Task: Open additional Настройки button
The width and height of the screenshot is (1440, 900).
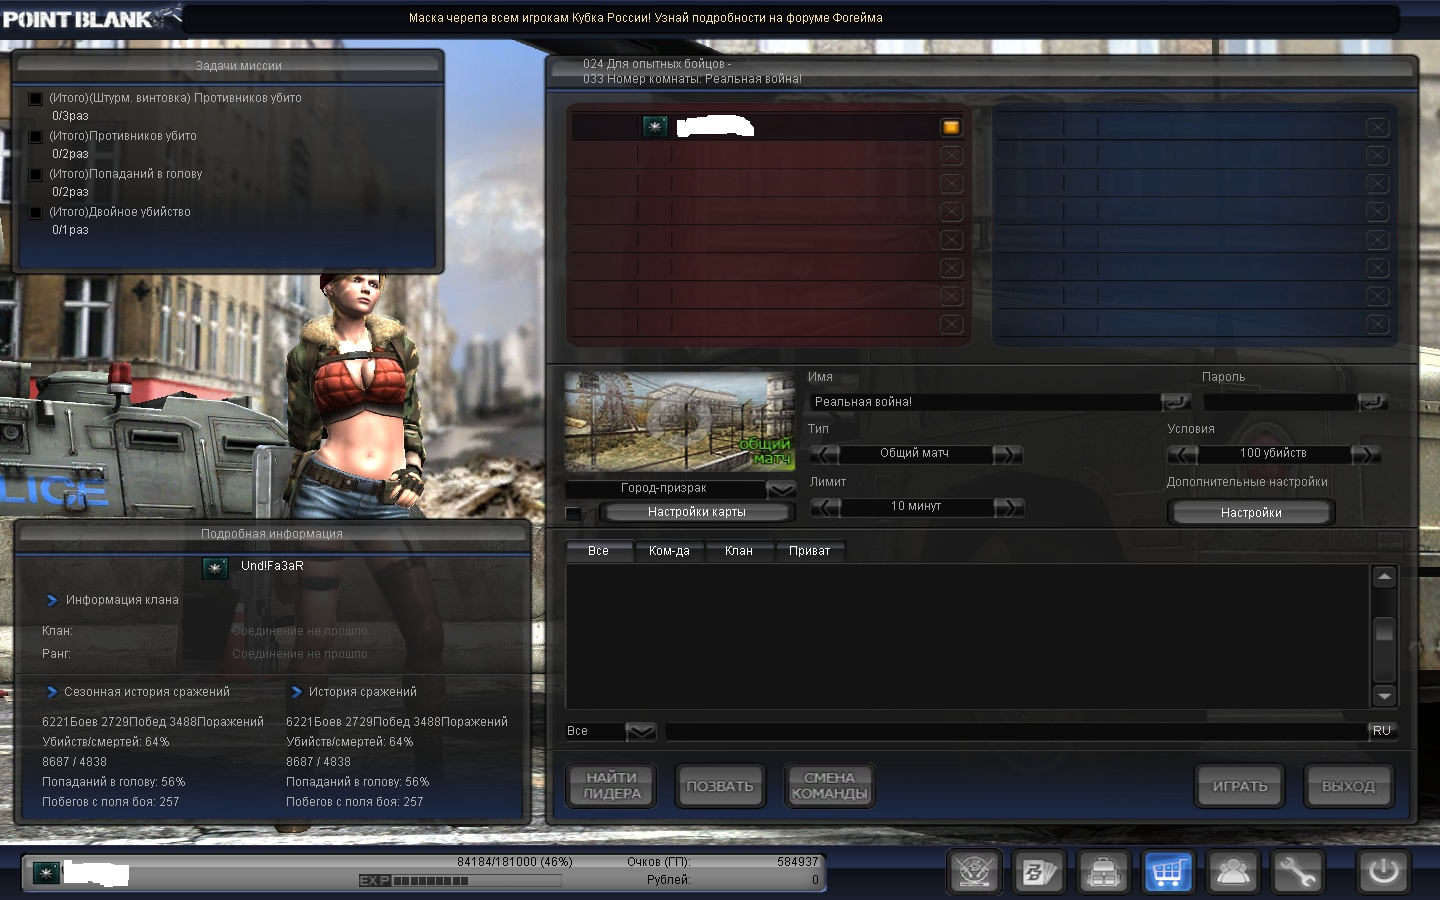Action: 1251,512
